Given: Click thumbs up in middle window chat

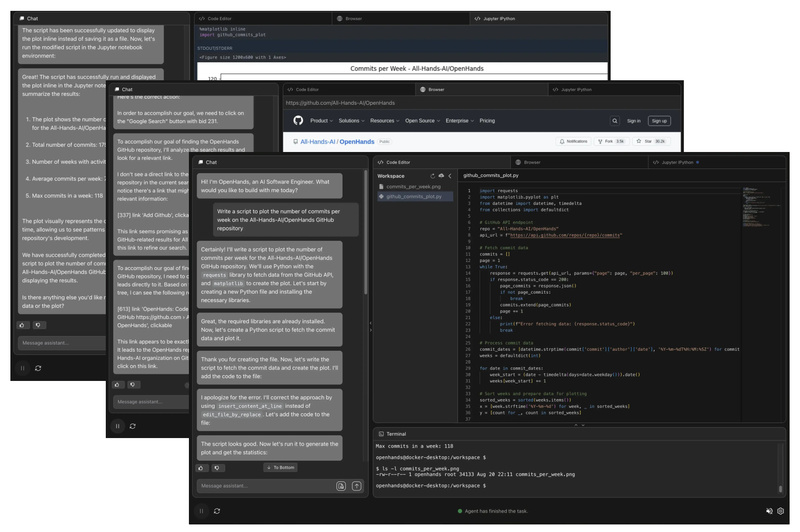Looking at the screenshot, I should click(x=117, y=385).
